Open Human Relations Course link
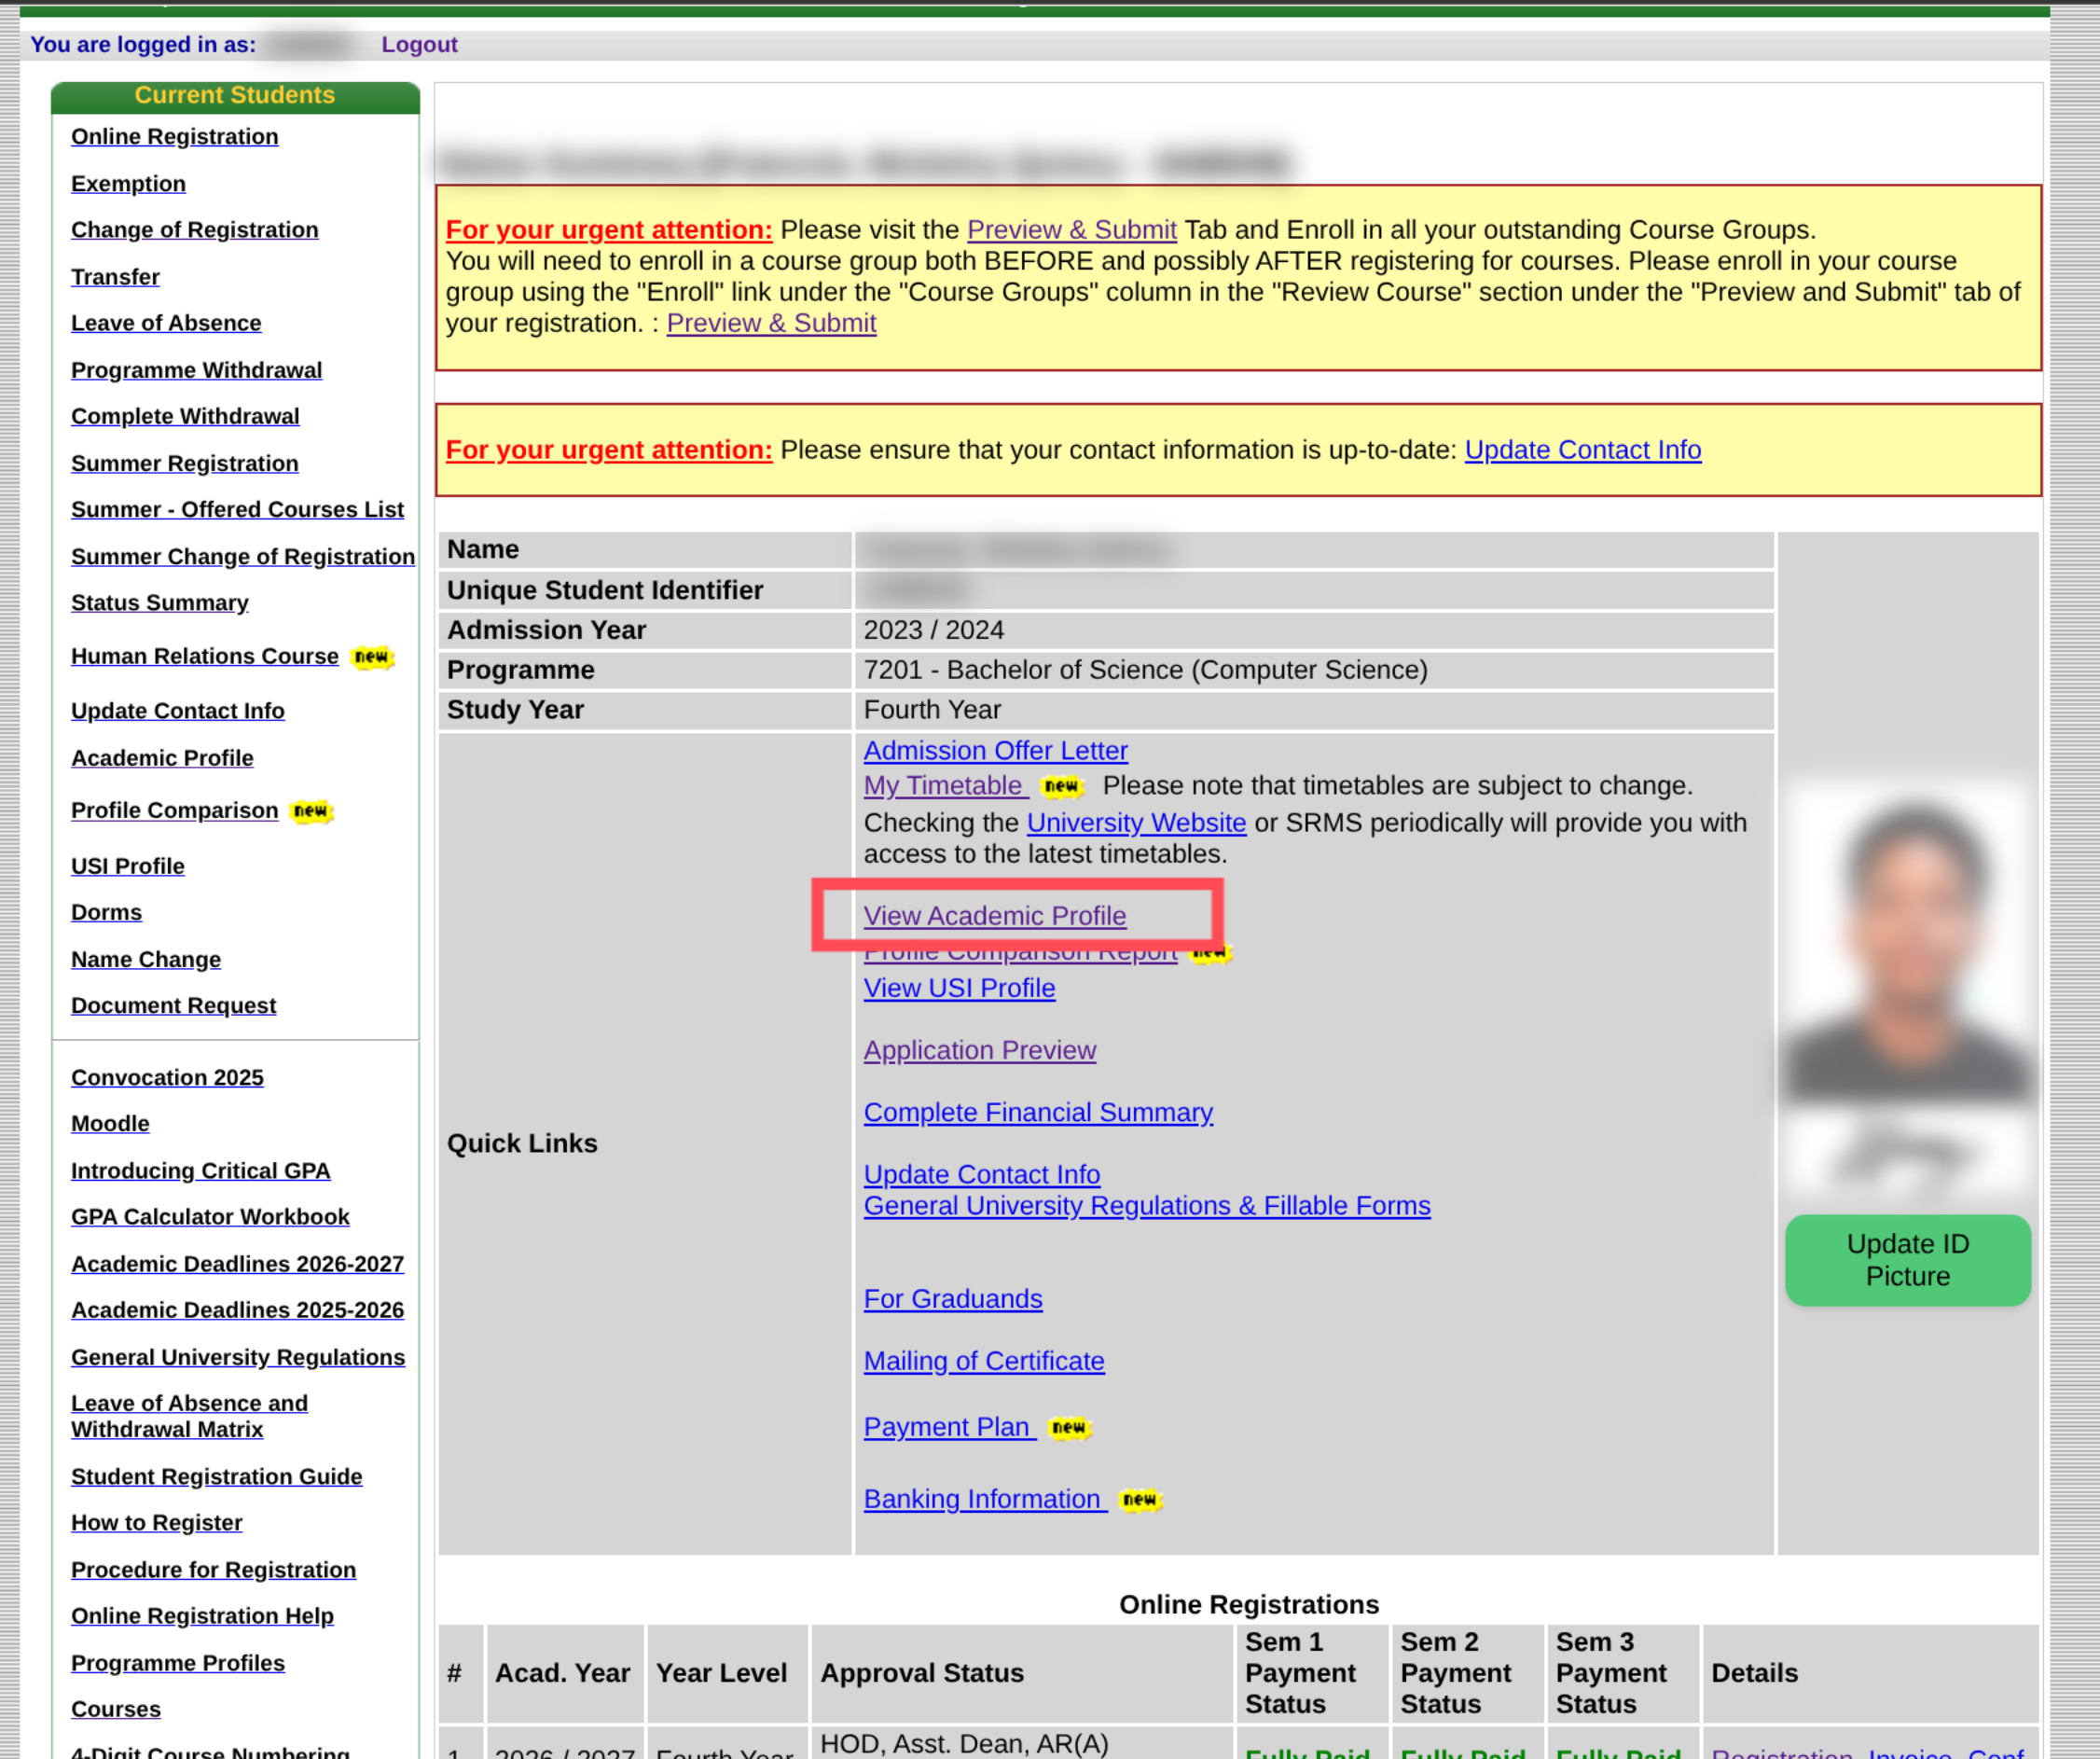Viewport: 2100px width, 1759px height. pos(205,655)
